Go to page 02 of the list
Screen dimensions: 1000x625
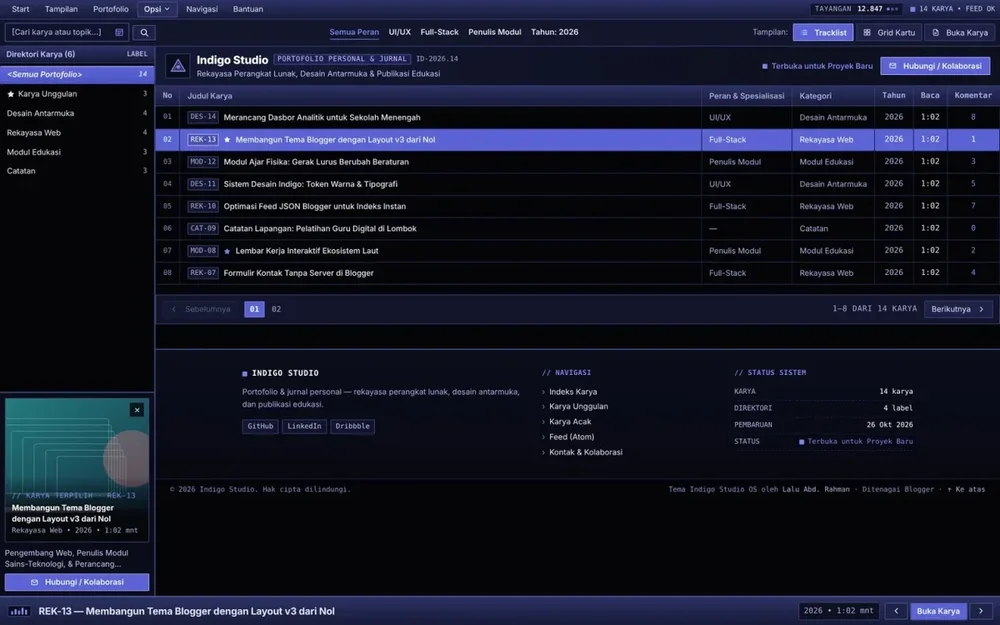pyautogui.click(x=276, y=309)
